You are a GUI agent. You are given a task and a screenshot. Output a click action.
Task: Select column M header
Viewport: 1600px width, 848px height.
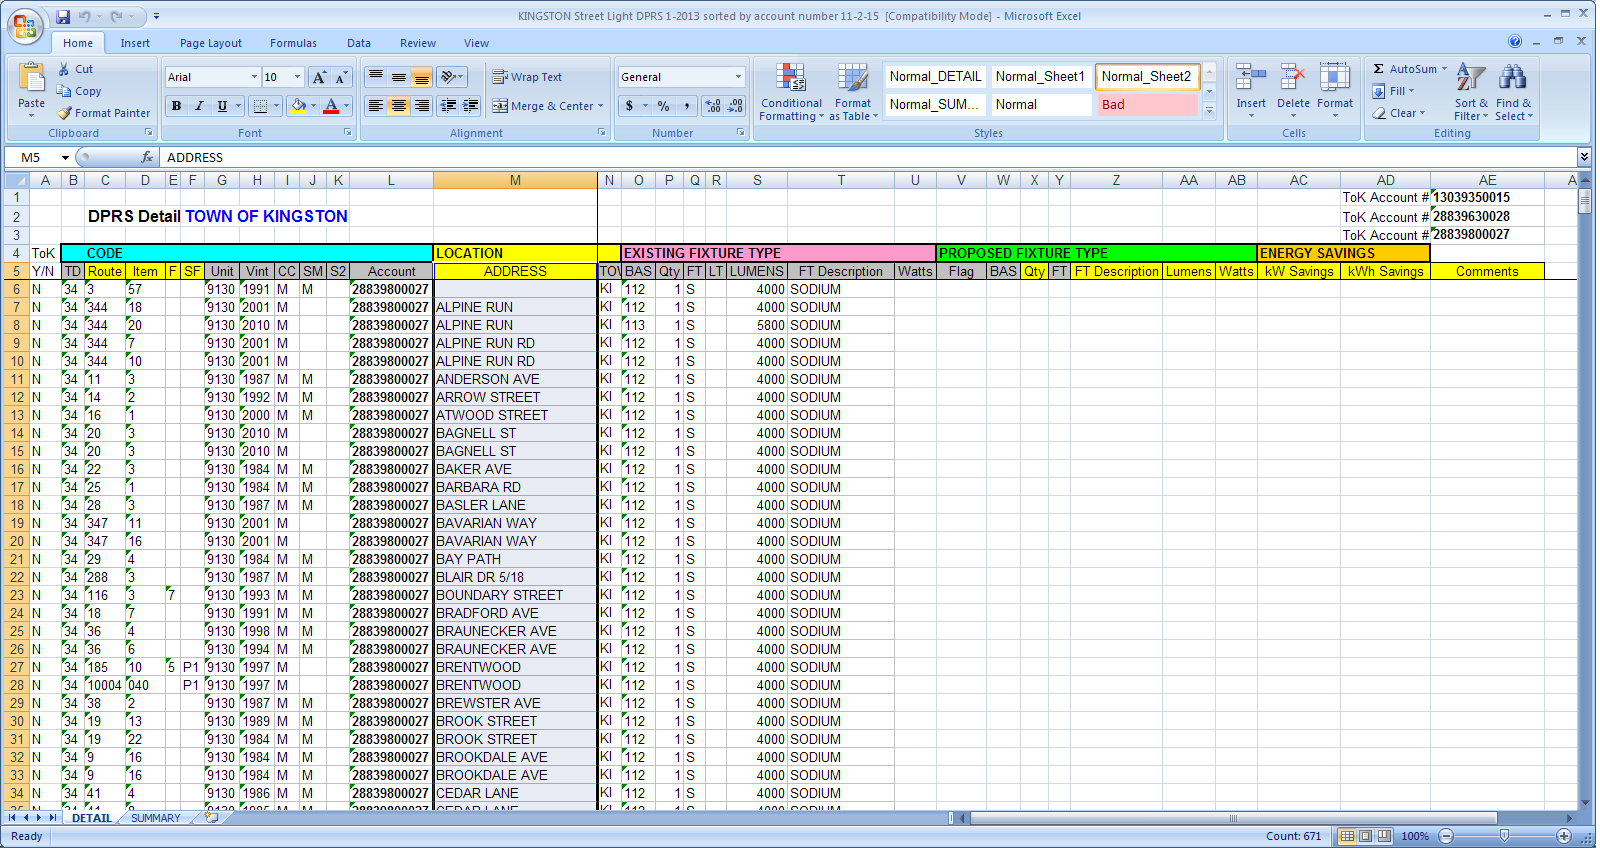[x=515, y=180]
